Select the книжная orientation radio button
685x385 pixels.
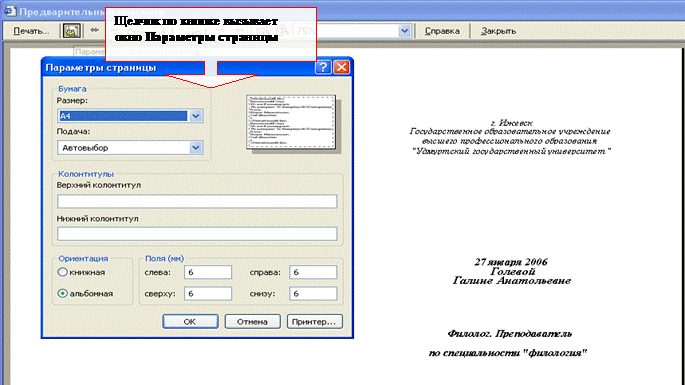(x=62, y=272)
